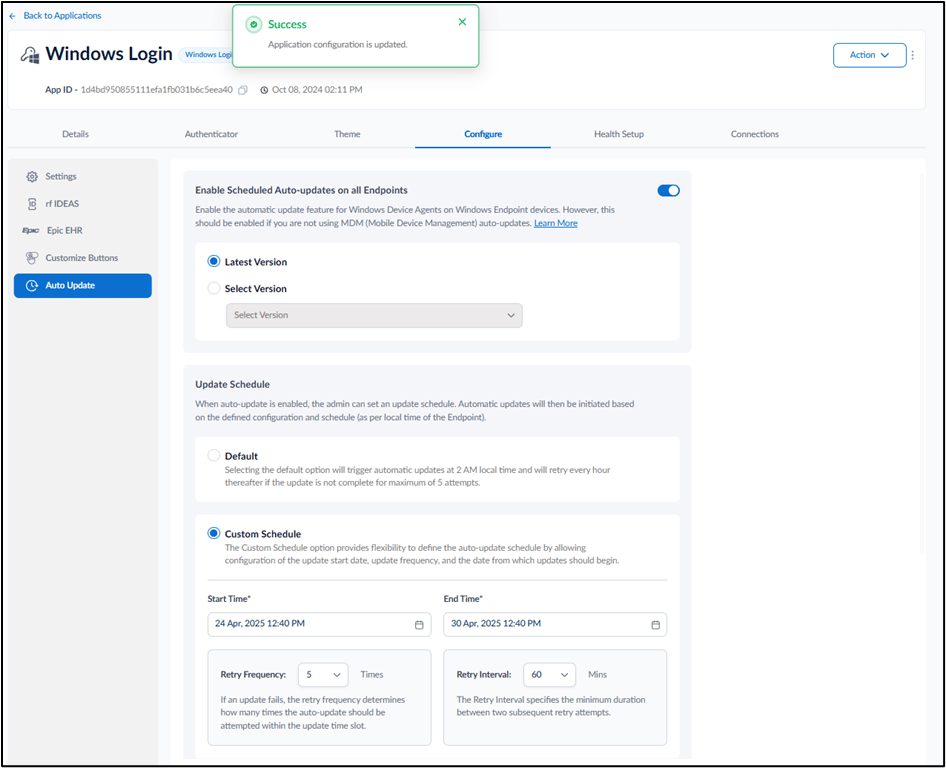Open the Action dropdown button

[869, 55]
